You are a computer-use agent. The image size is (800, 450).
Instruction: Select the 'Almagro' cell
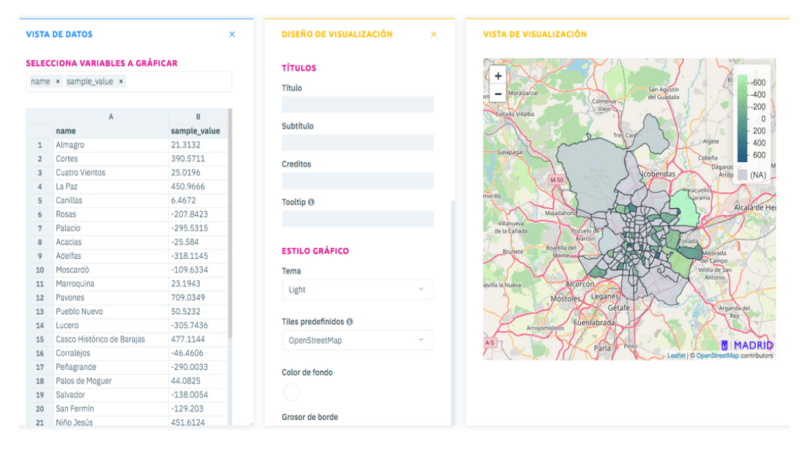click(x=111, y=145)
